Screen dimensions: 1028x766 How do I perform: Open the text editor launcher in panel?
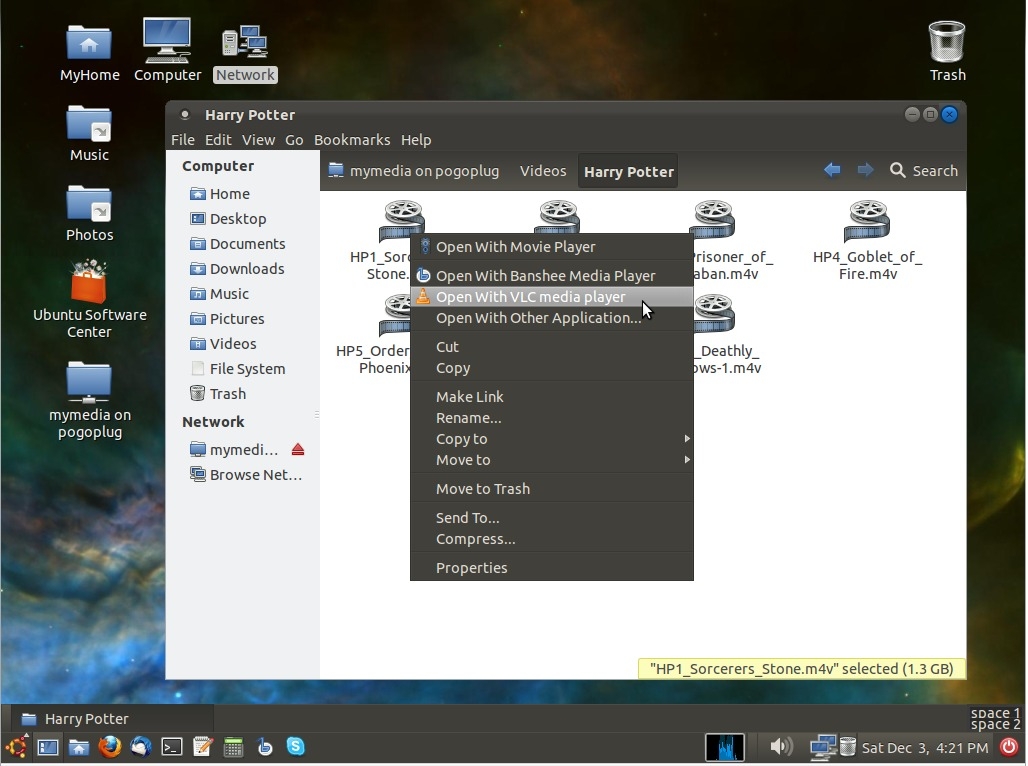tap(203, 746)
